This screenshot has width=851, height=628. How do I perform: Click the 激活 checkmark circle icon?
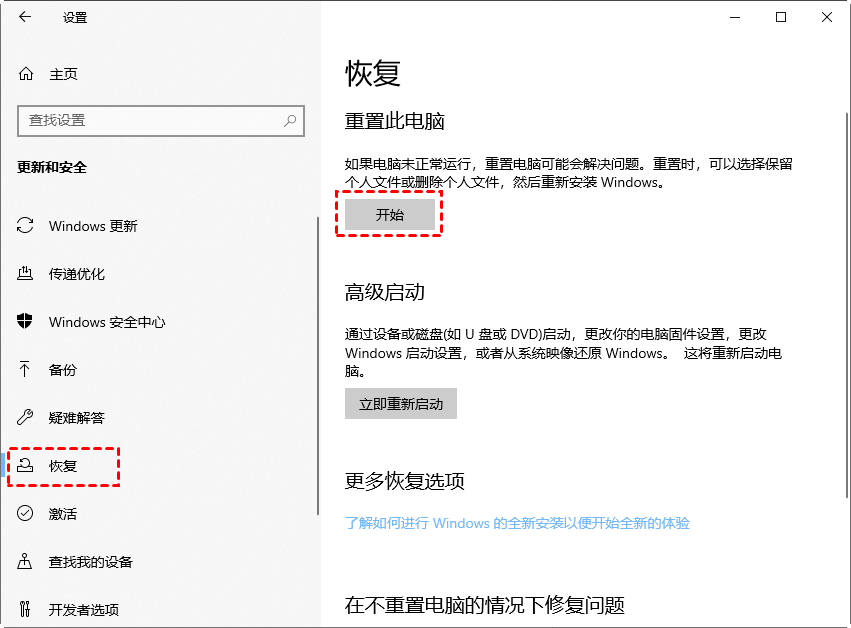[25, 513]
